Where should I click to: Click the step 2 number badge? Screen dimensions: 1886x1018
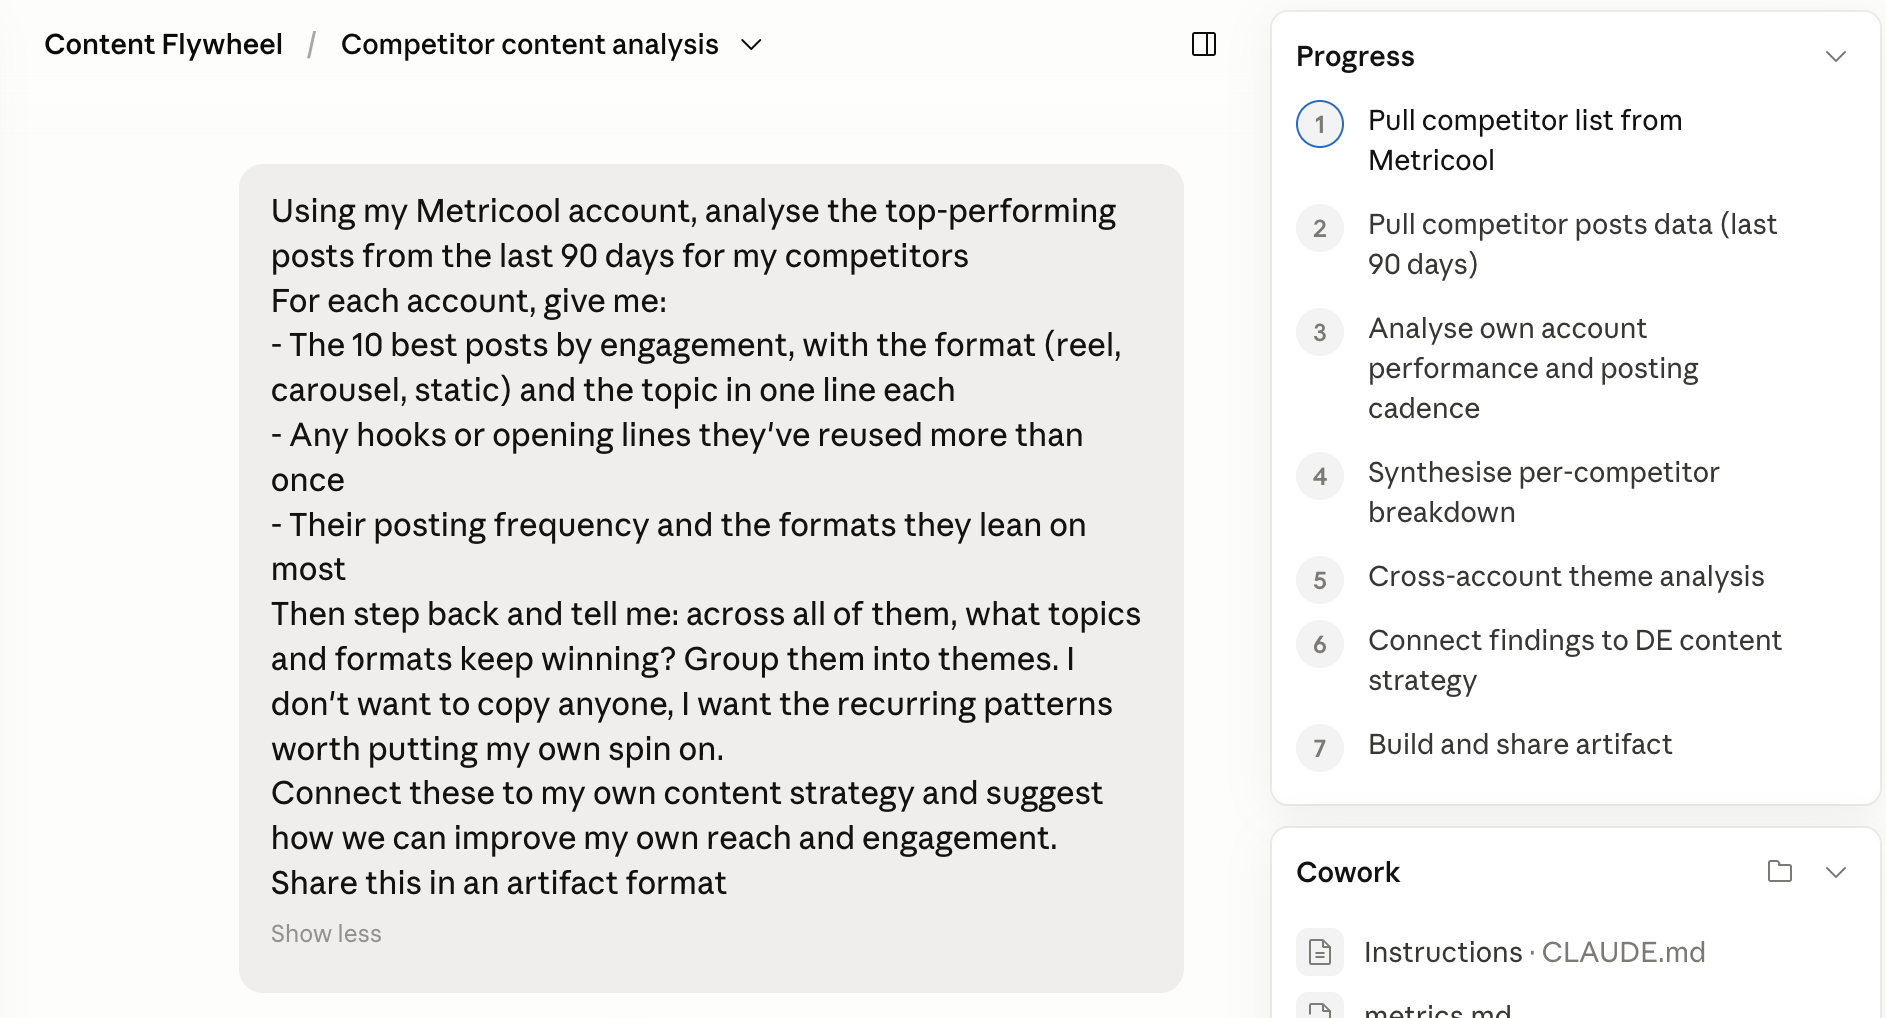pyautogui.click(x=1320, y=228)
